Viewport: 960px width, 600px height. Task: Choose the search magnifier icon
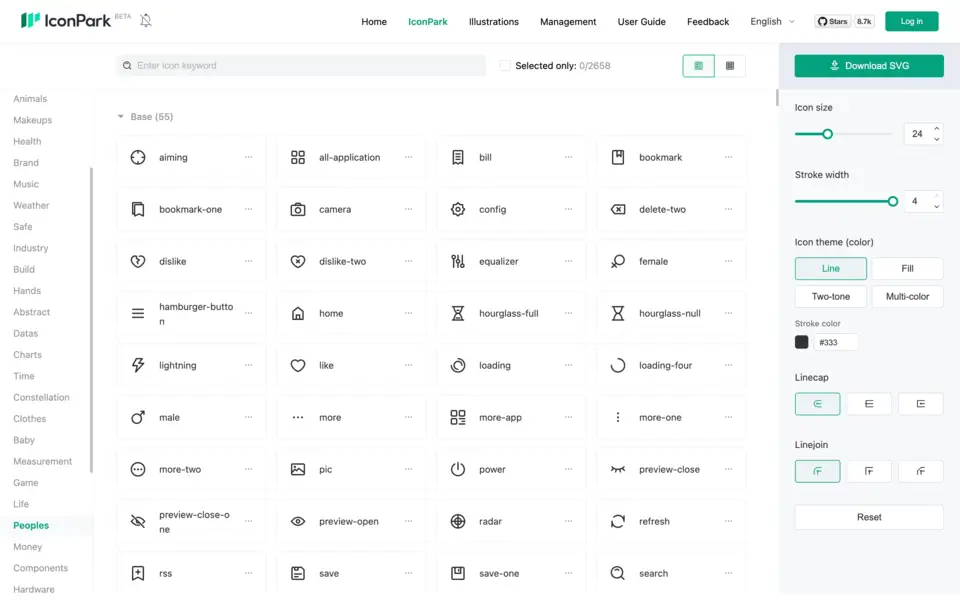tap(618, 574)
